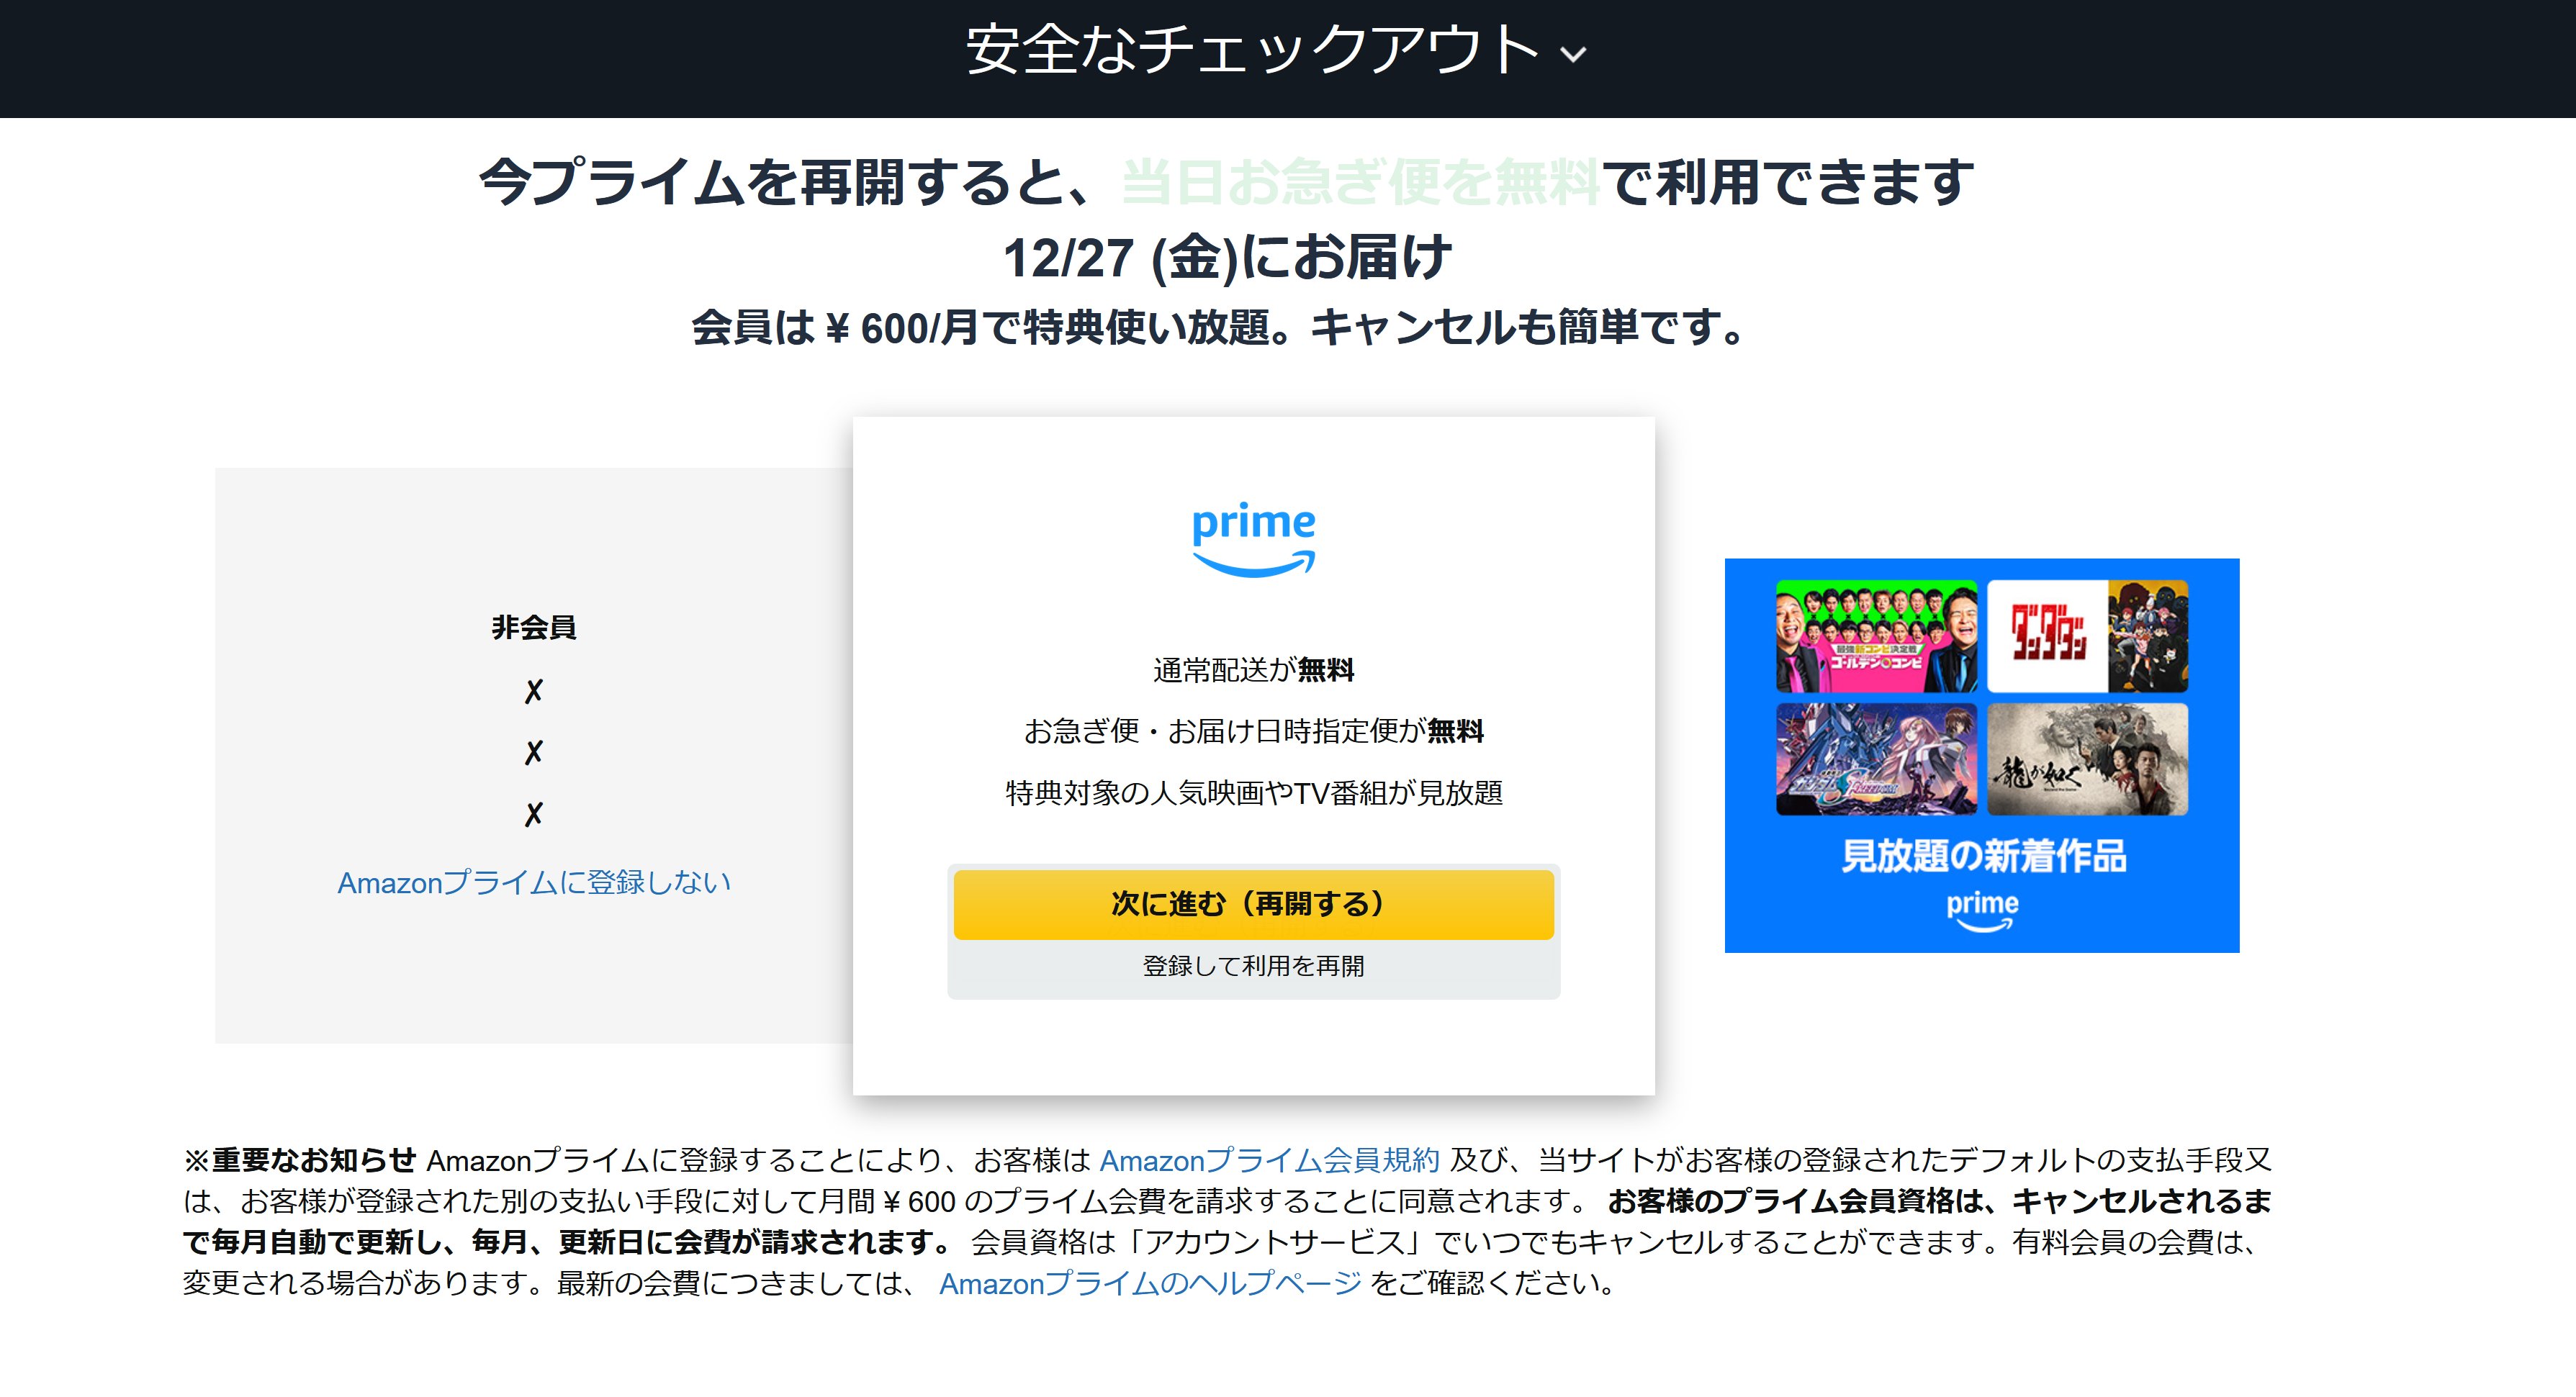Click the 次に進む（再開する）yellow button
2576x1397 pixels.
[1254, 904]
